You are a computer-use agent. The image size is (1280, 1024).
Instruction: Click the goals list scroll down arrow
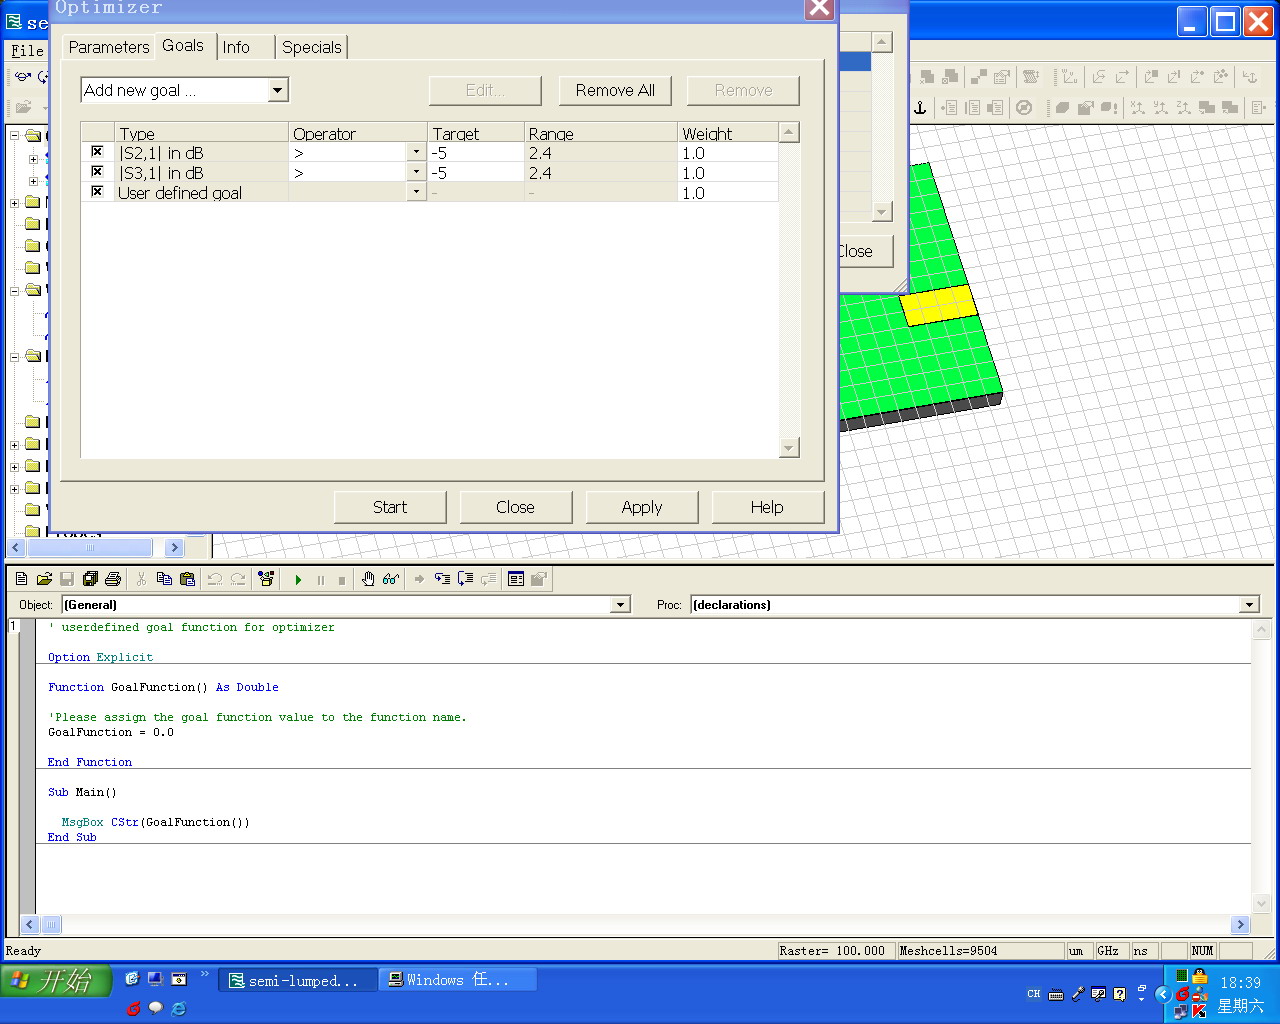tap(789, 448)
